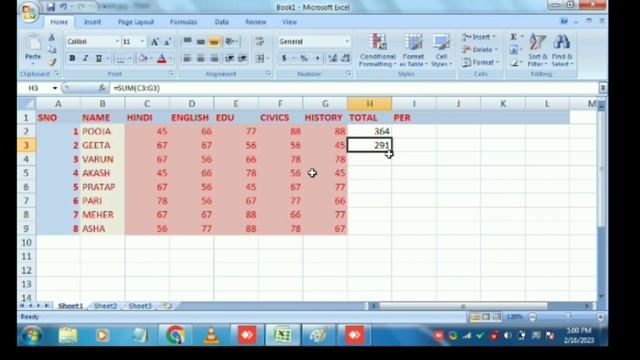This screenshot has height=360, width=640.
Task: Open Cell Styles gallery
Action: [441, 50]
